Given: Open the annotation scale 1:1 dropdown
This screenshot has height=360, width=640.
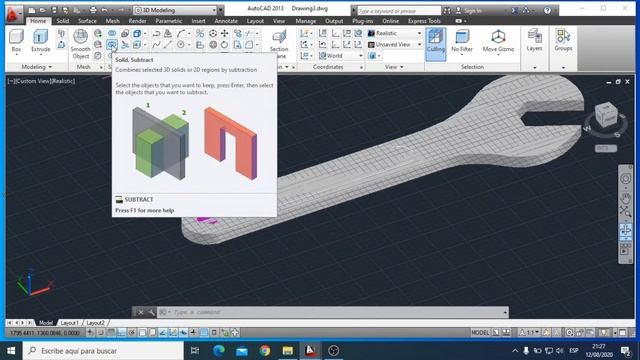Looking at the screenshot, I should tap(529, 333).
